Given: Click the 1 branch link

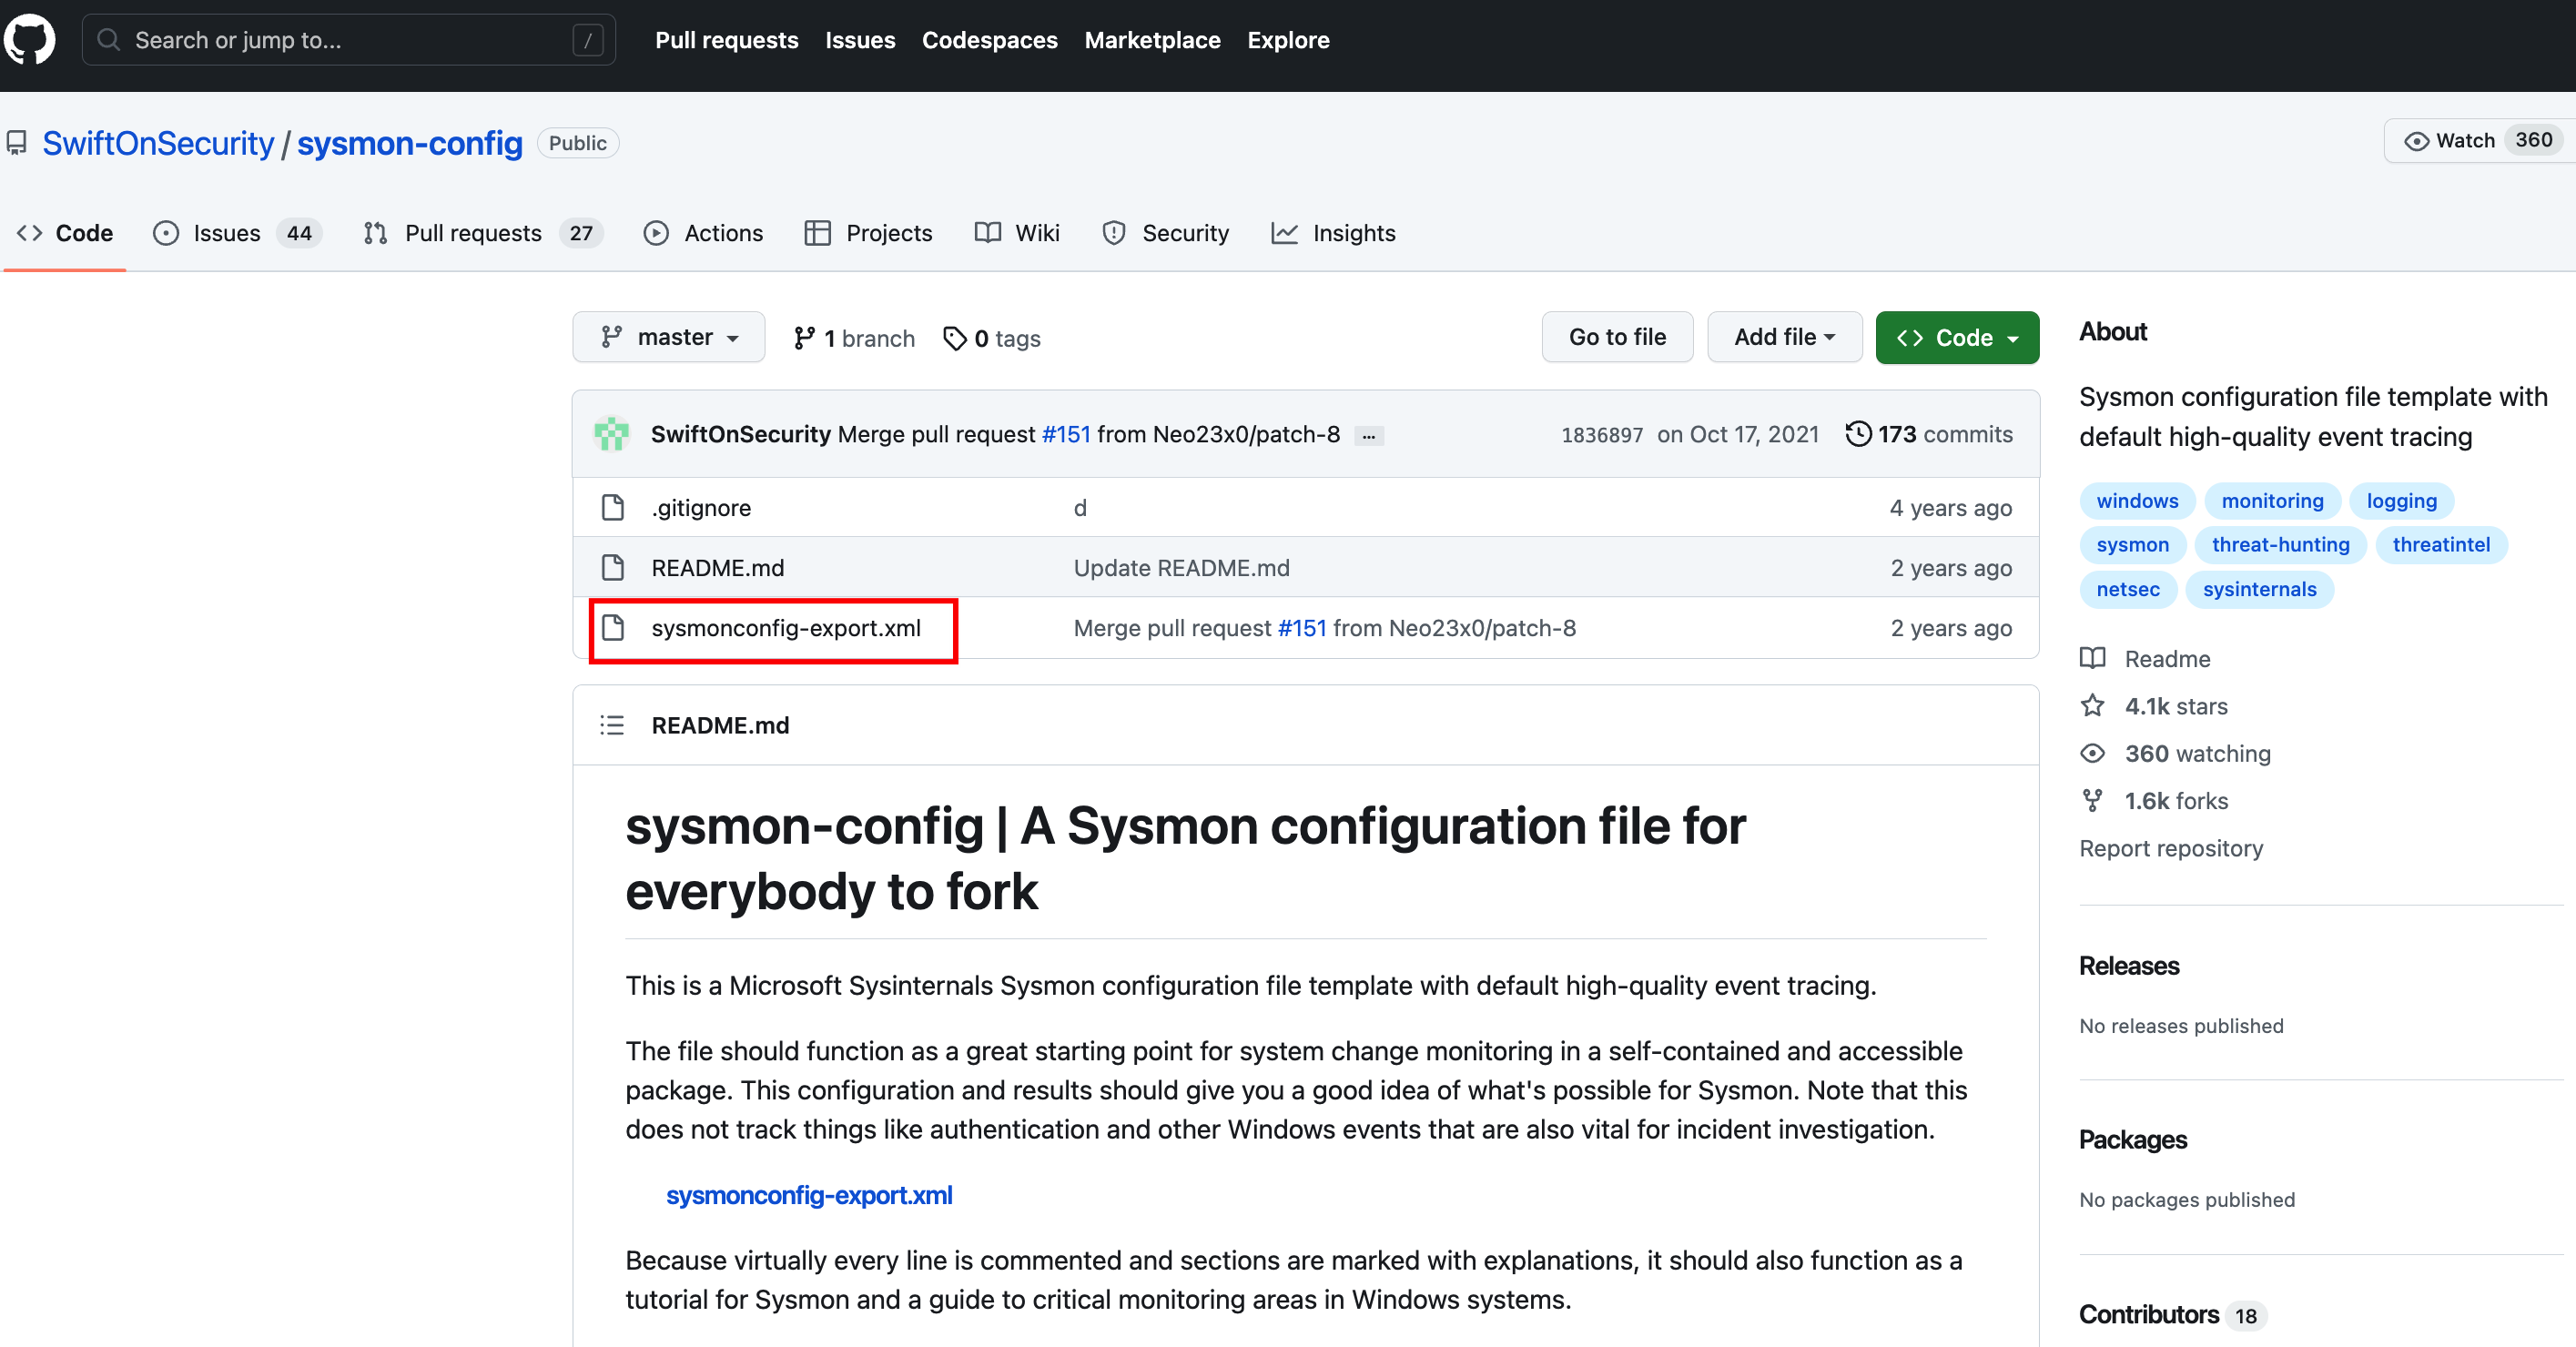Looking at the screenshot, I should (x=854, y=339).
